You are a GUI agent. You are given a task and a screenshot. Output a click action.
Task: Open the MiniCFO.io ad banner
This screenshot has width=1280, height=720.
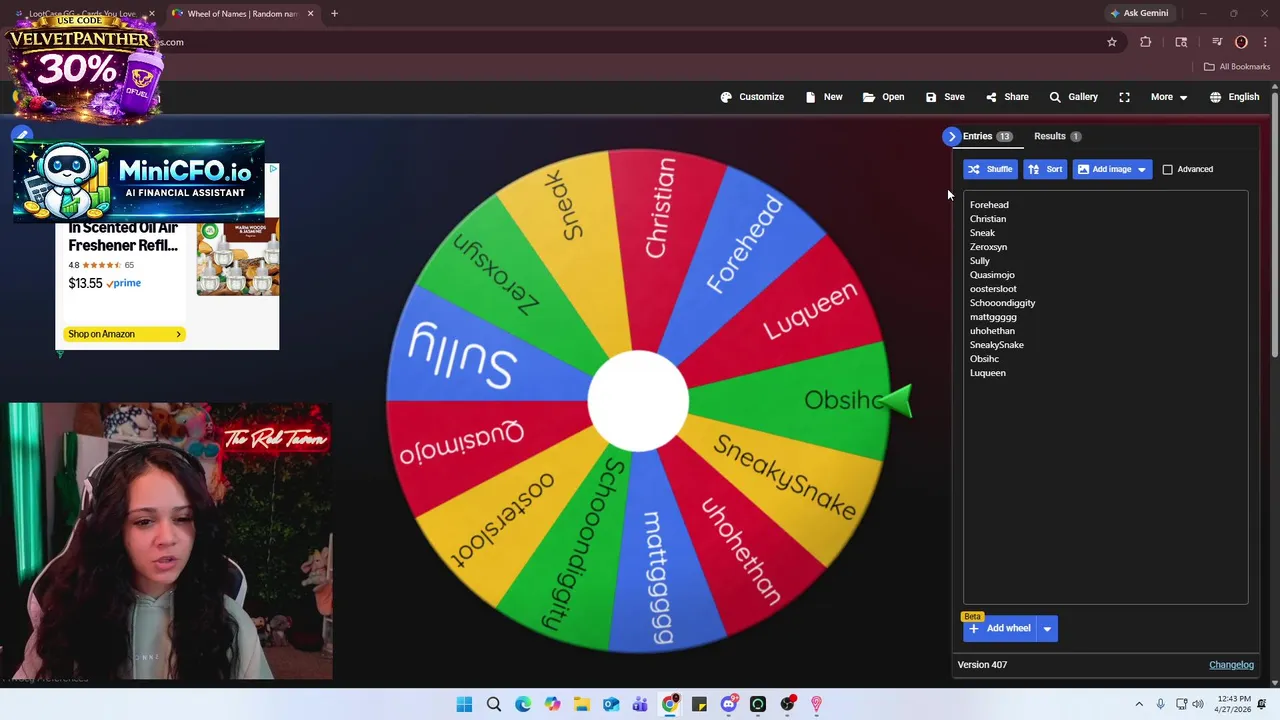tap(139, 180)
